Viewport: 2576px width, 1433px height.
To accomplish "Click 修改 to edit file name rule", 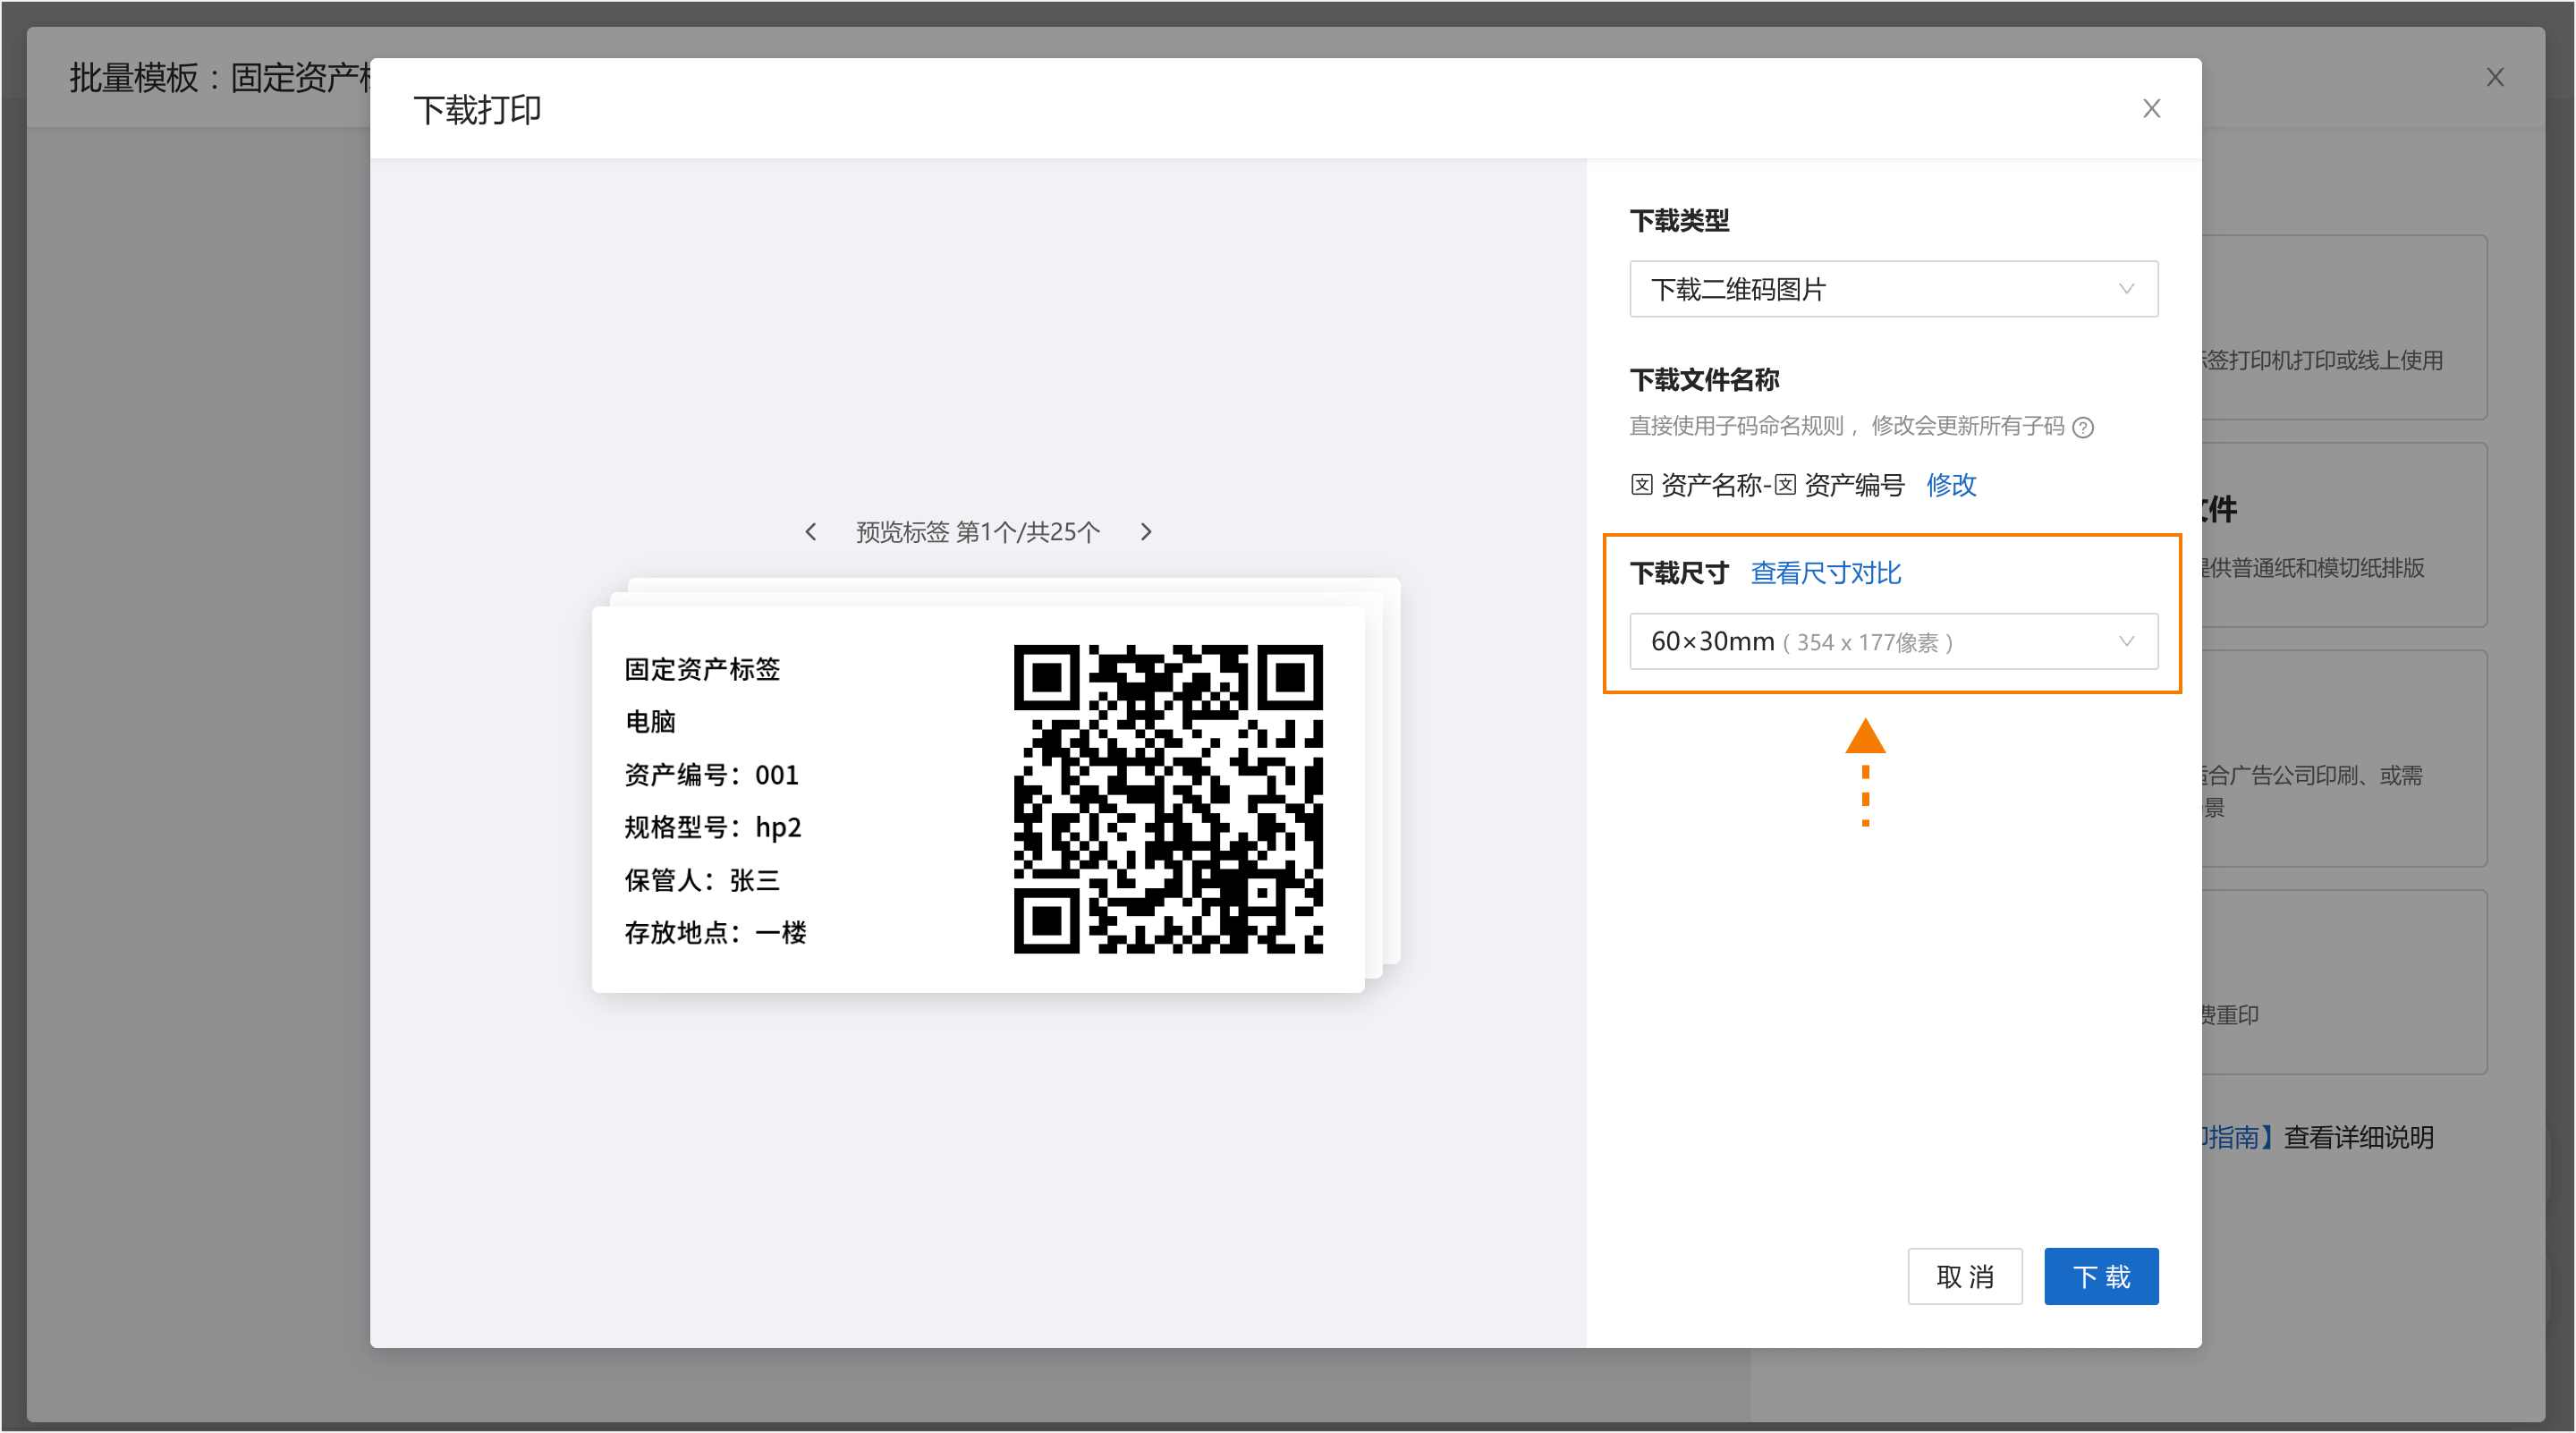I will 1951,485.
